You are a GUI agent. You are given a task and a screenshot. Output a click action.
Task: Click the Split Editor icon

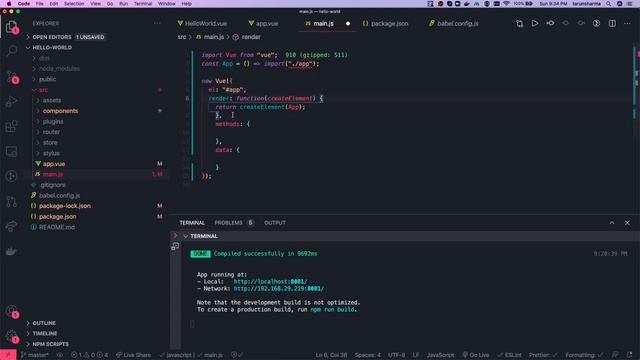[612, 24]
